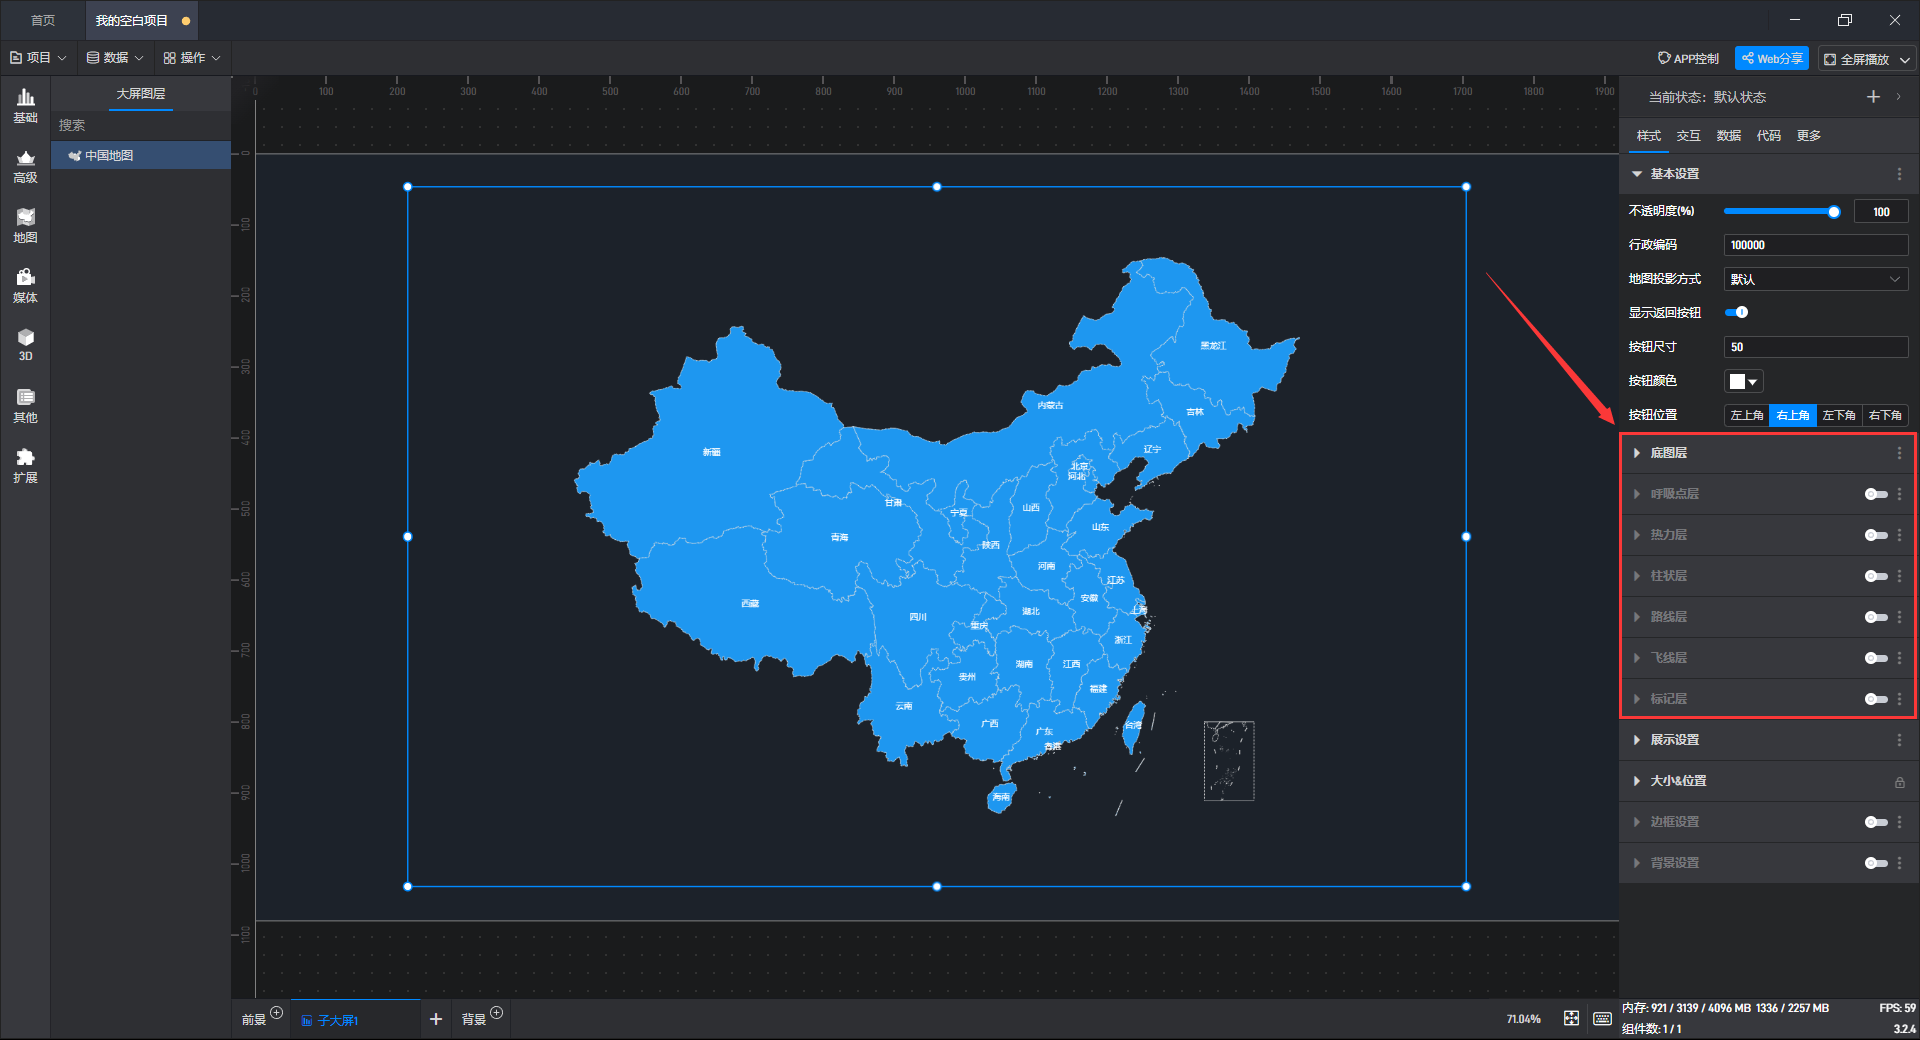Click the add state plus icon
This screenshot has width=1920, height=1040.
click(1873, 97)
